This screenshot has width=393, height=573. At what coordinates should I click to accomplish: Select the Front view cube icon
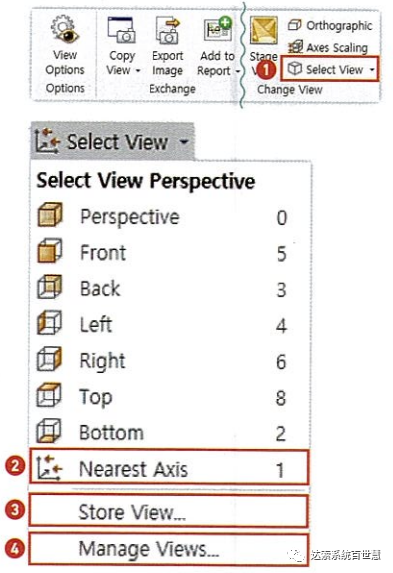[x=50, y=251]
